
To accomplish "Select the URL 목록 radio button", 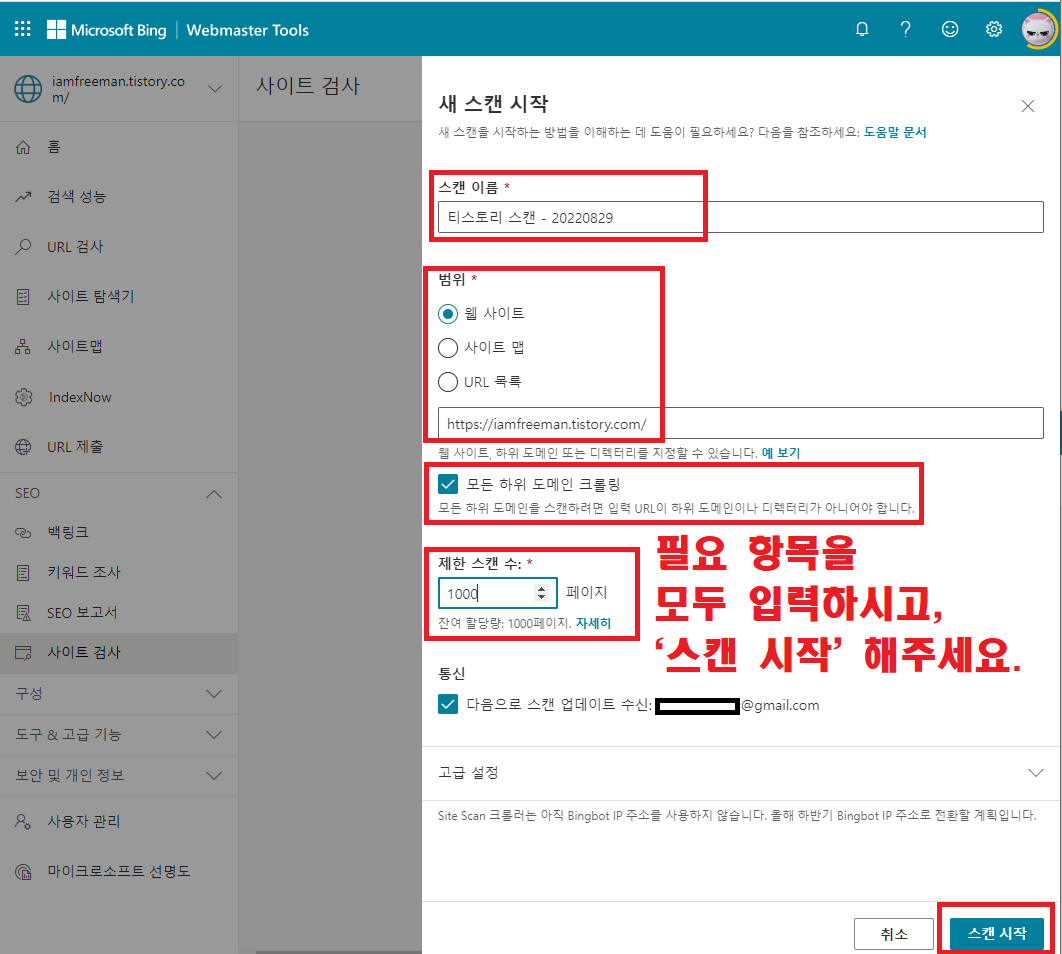I will pos(448,382).
